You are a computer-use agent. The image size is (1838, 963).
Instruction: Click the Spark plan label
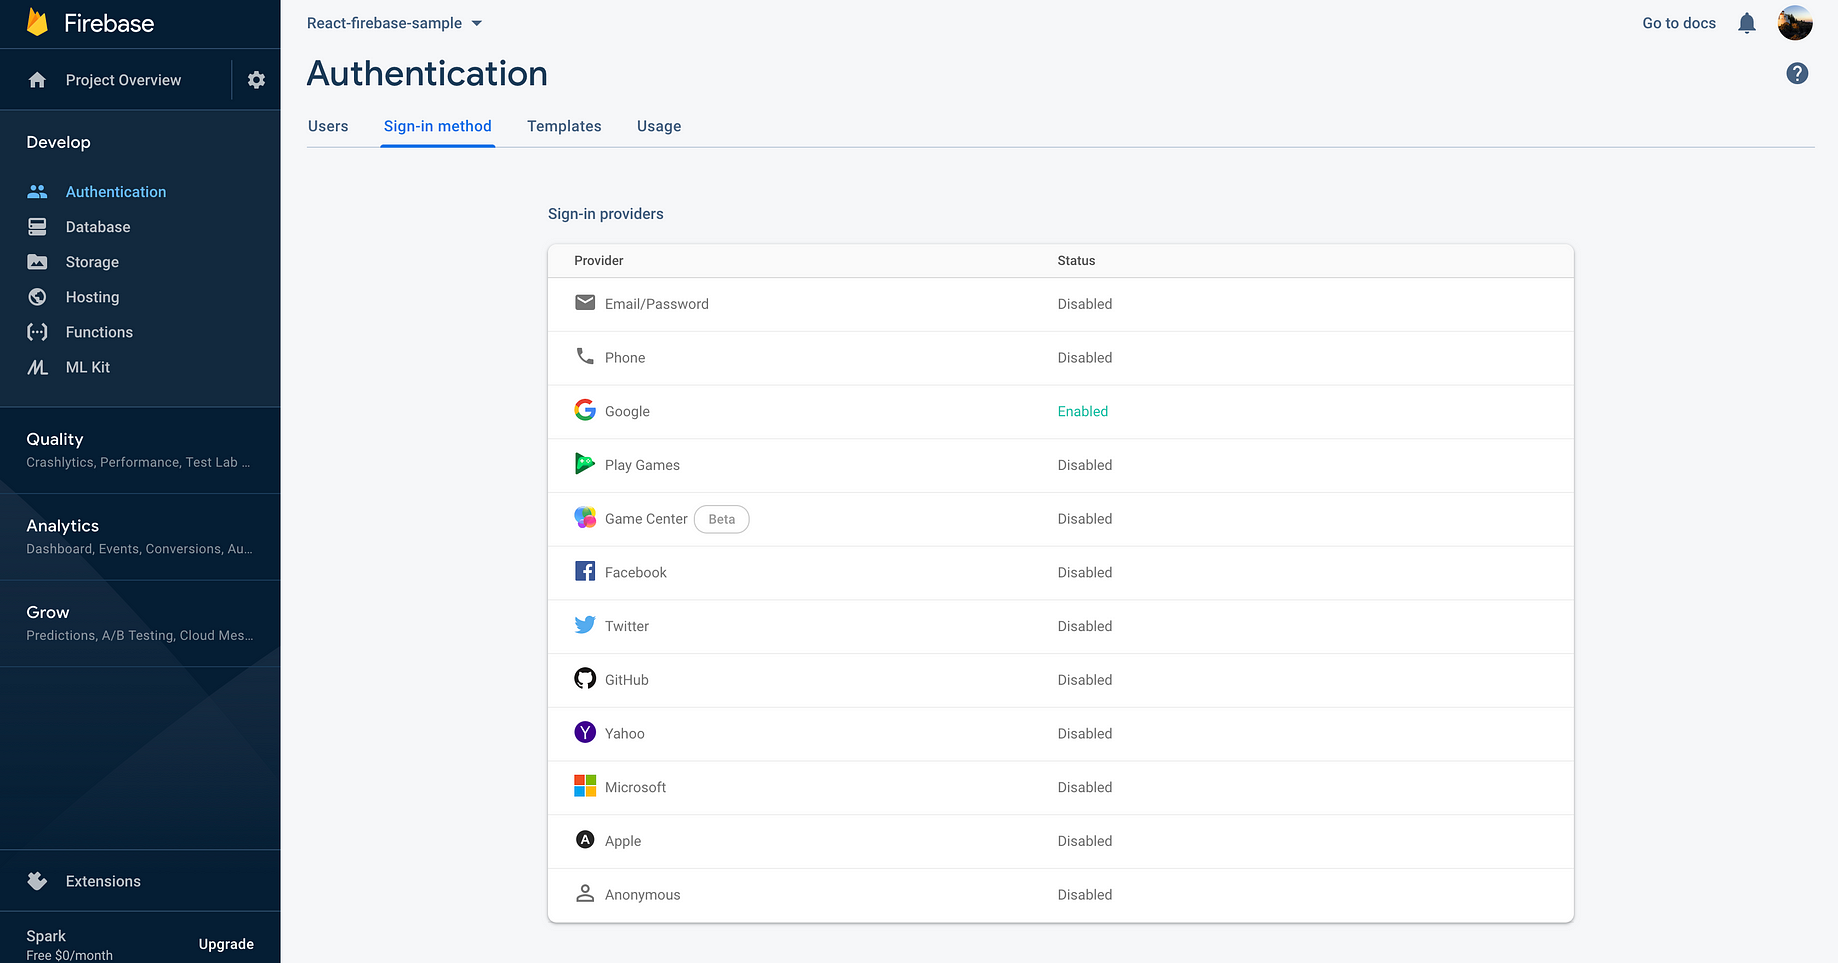click(46, 936)
